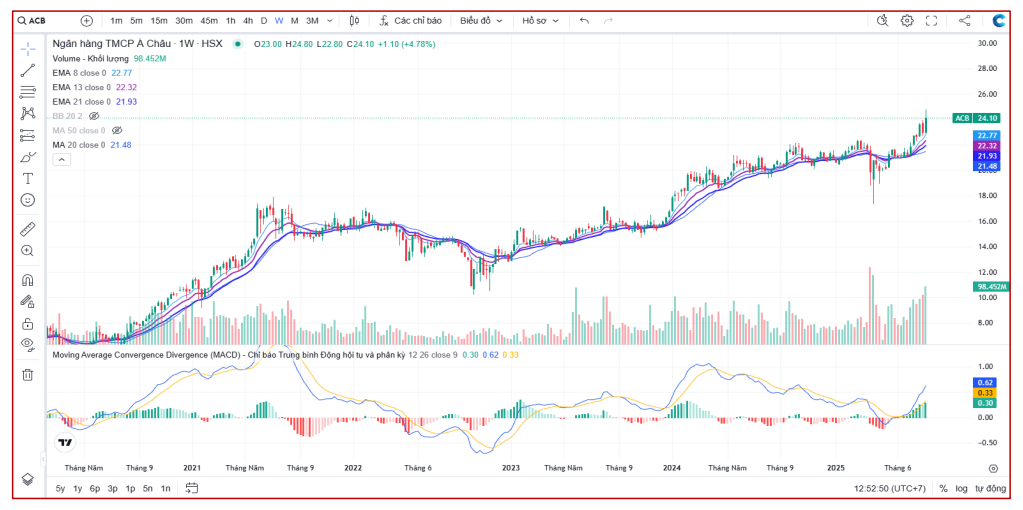Screen dimensions: 1023x510
Task: Select the 1h timeframe
Action: coord(231,20)
